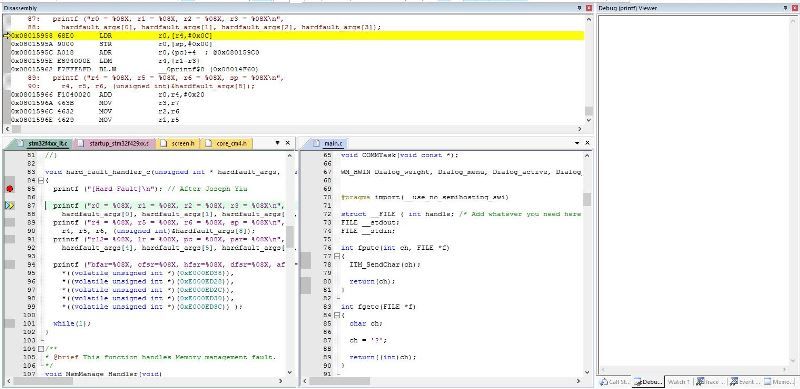Open left editor tab list dropdown

coord(278,143)
